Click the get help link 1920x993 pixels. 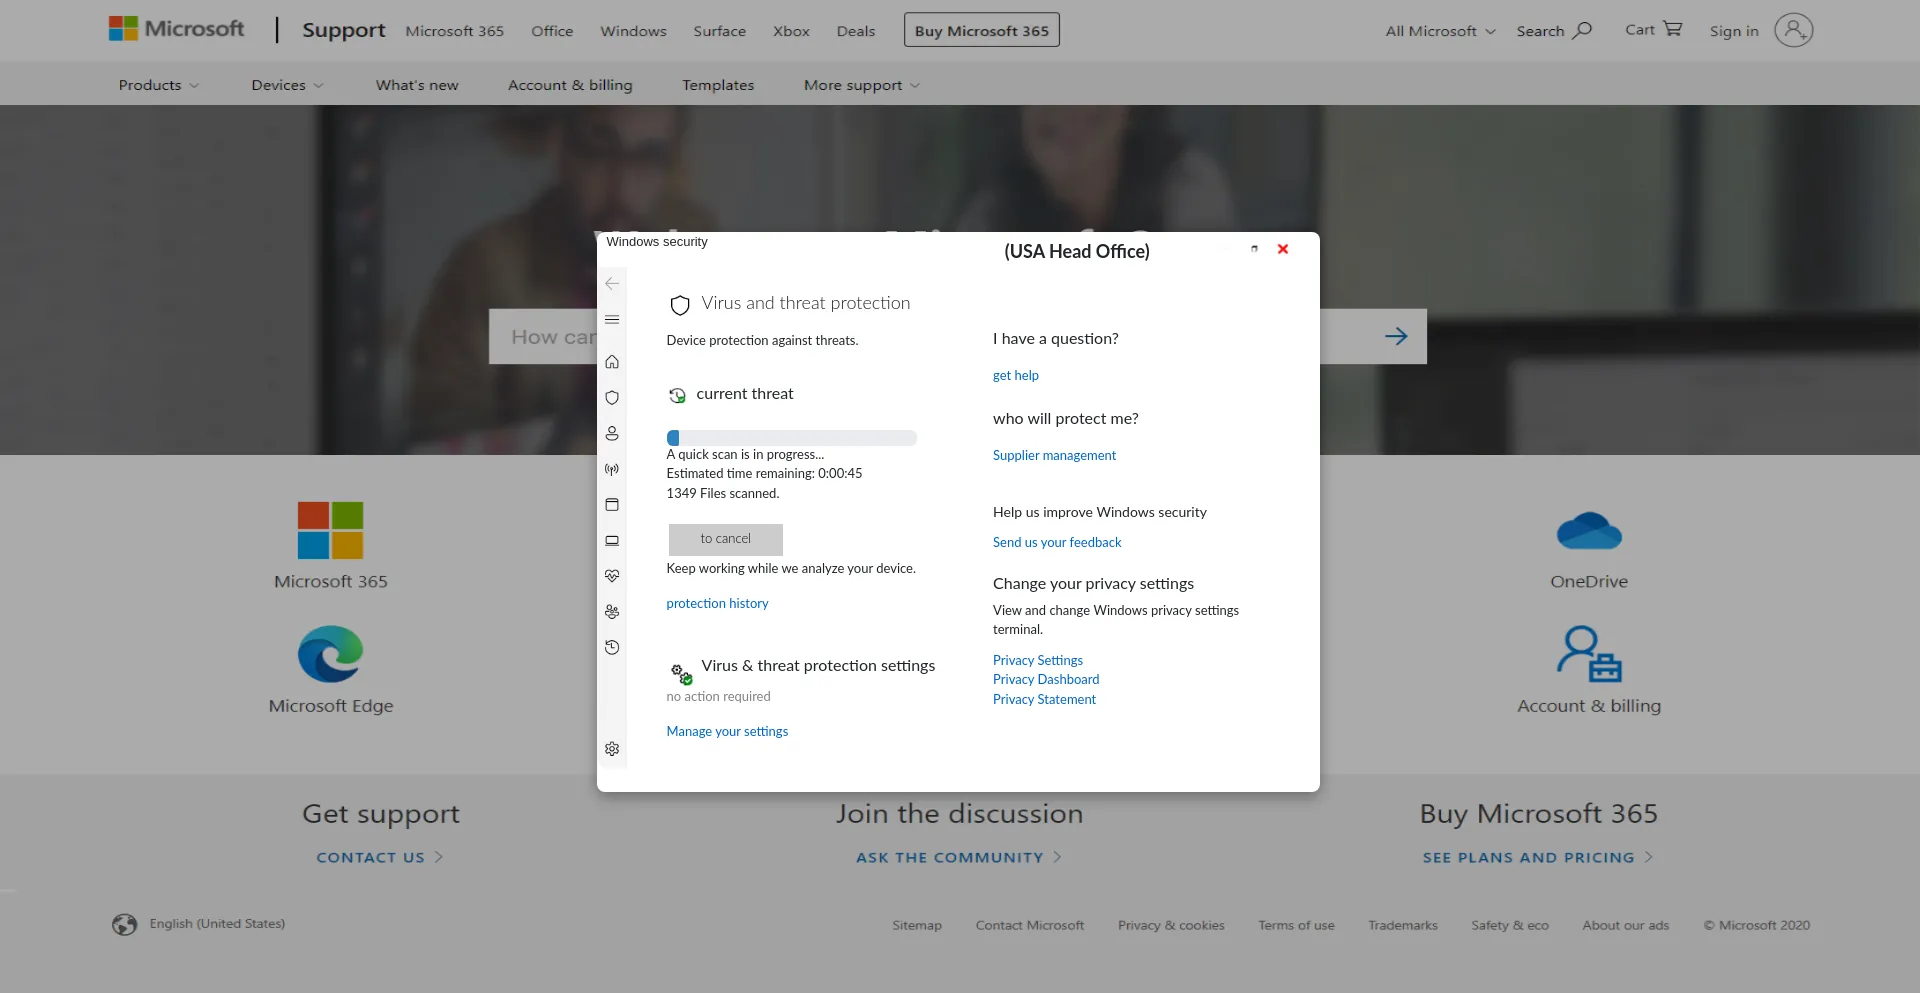(x=1016, y=376)
